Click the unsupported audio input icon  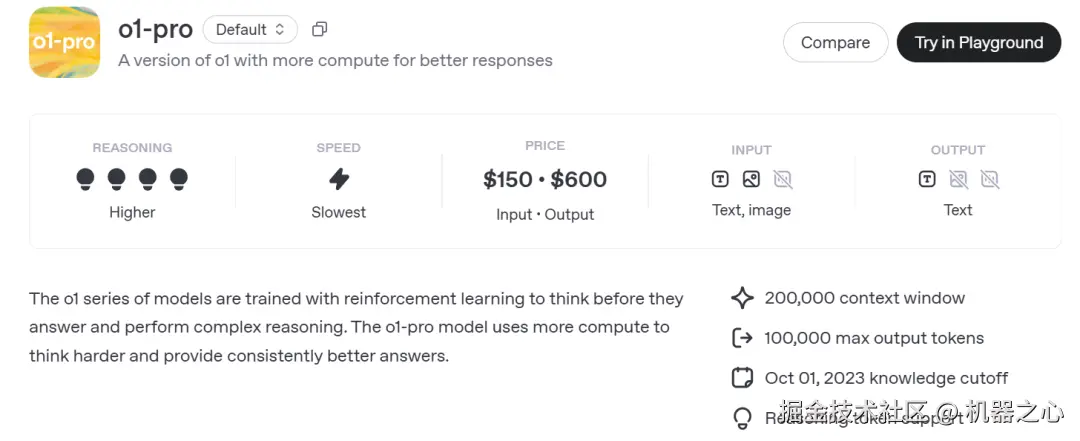(783, 180)
